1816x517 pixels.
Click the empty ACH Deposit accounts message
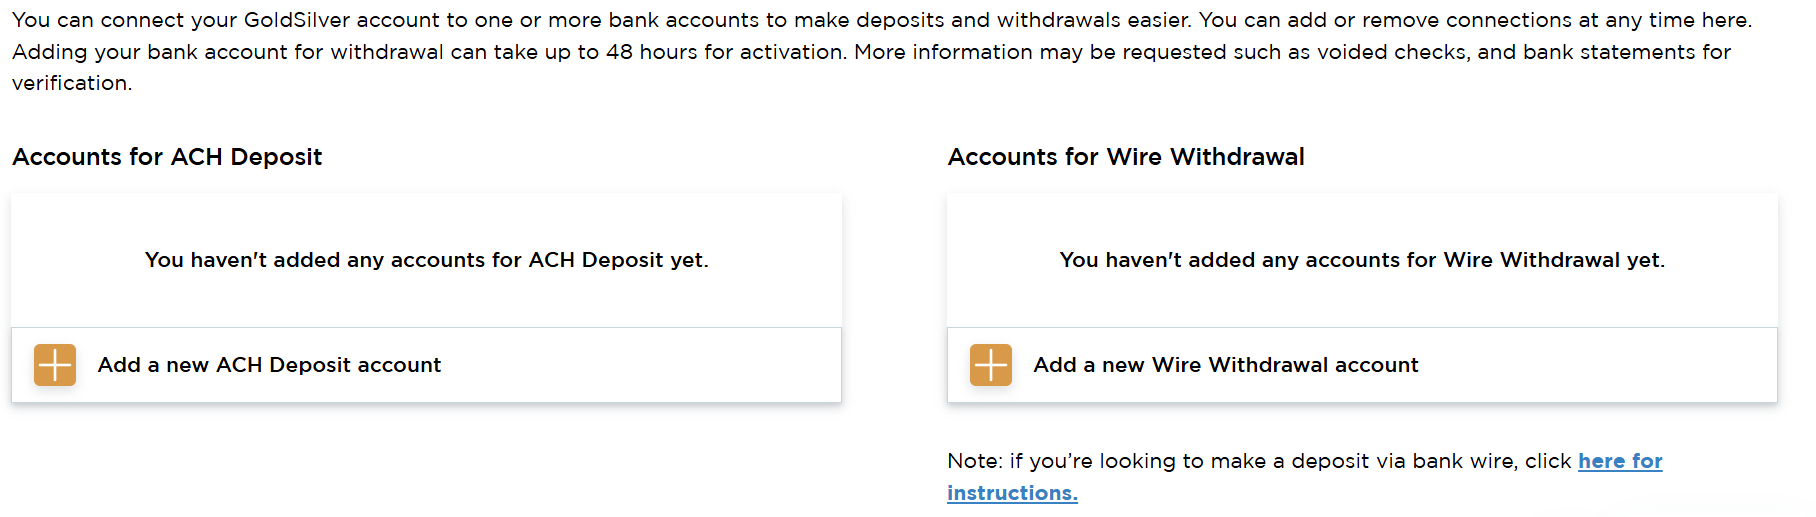pyautogui.click(x=427, y=260)
